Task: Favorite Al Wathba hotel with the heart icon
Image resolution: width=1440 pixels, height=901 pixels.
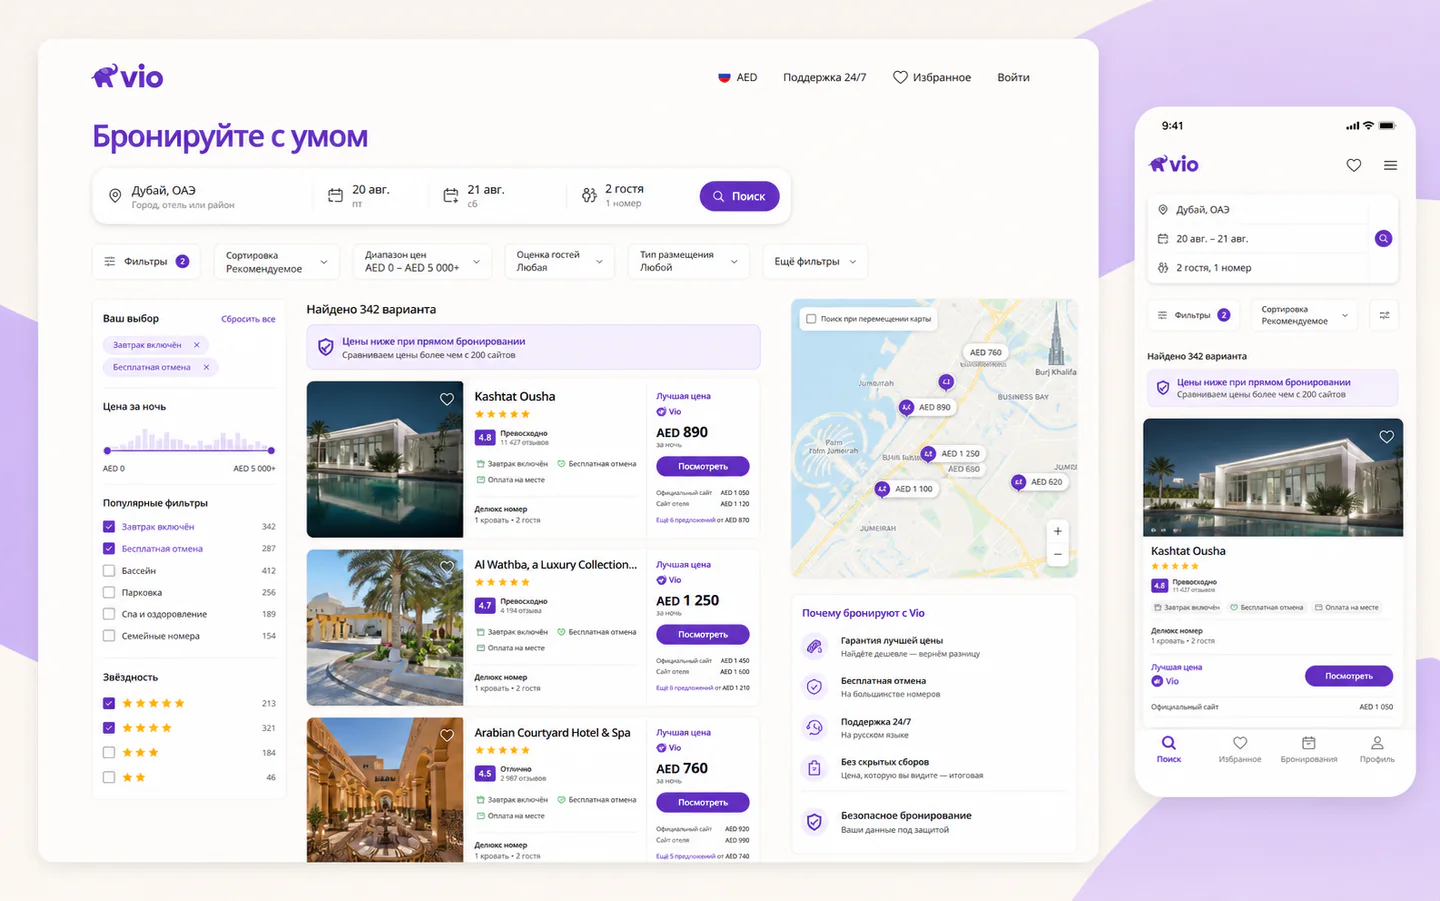Action: pyautogui.click(x=447, y=566)
